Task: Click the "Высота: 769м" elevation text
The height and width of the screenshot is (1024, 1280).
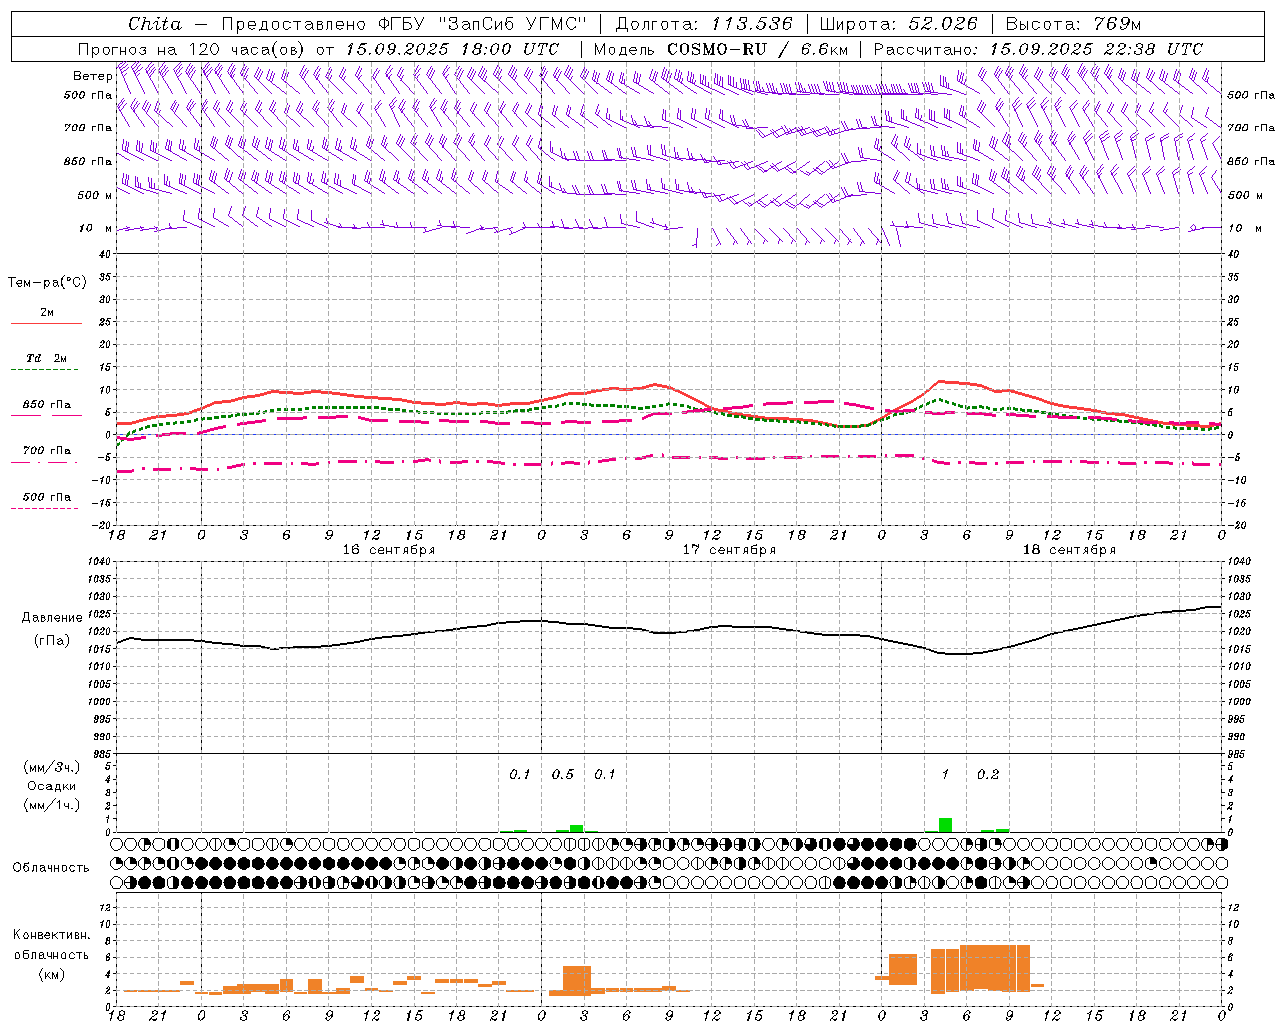Action: (1073, 24)
